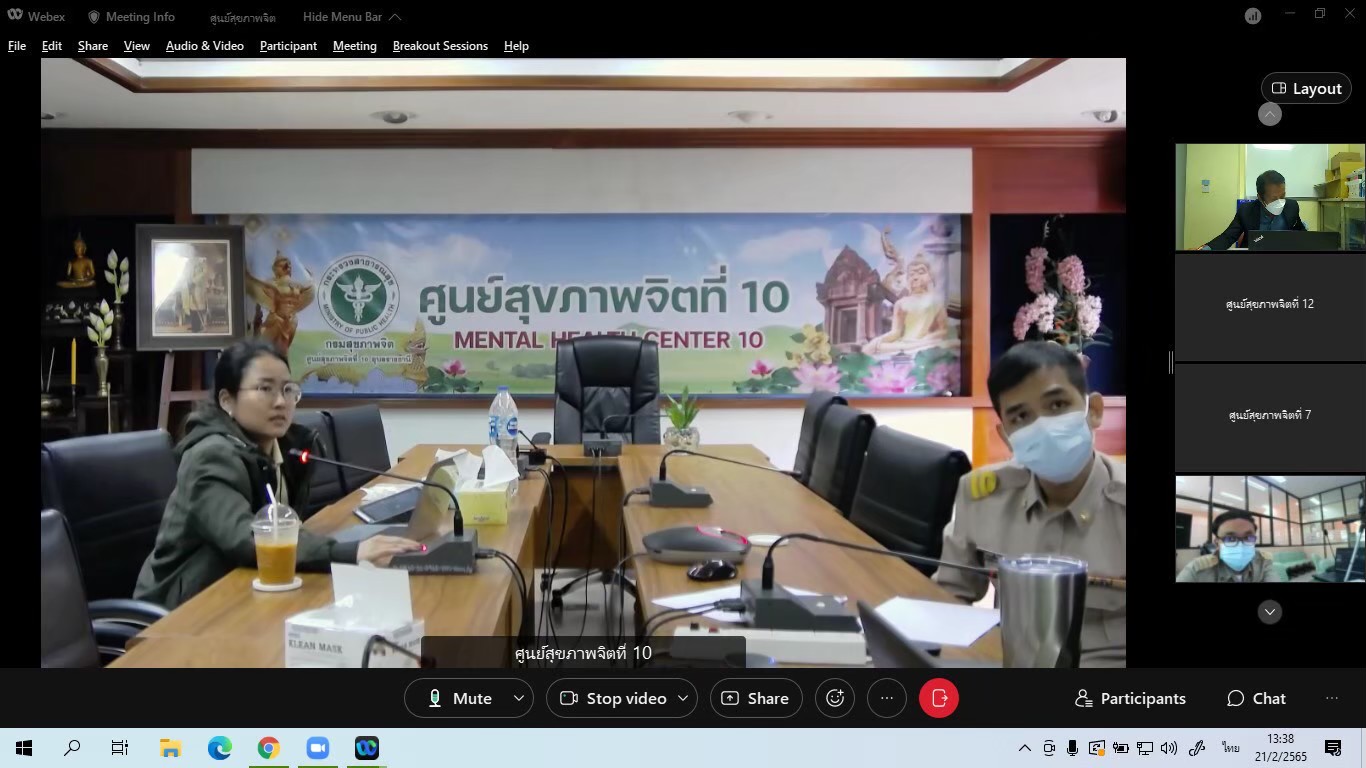Expand the Mute audio options arrow

[518, 698]
